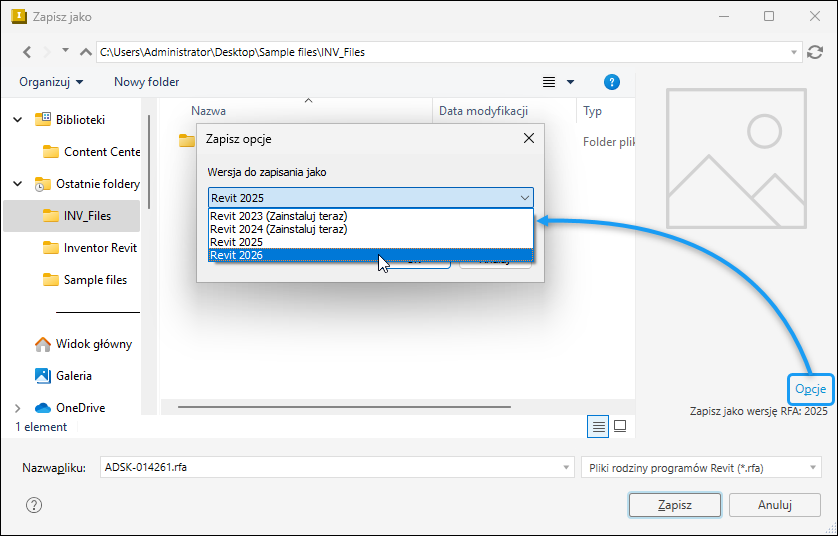Collapse the Revit 2025 version combo box
838x536 pixels.
click(370, 198)
